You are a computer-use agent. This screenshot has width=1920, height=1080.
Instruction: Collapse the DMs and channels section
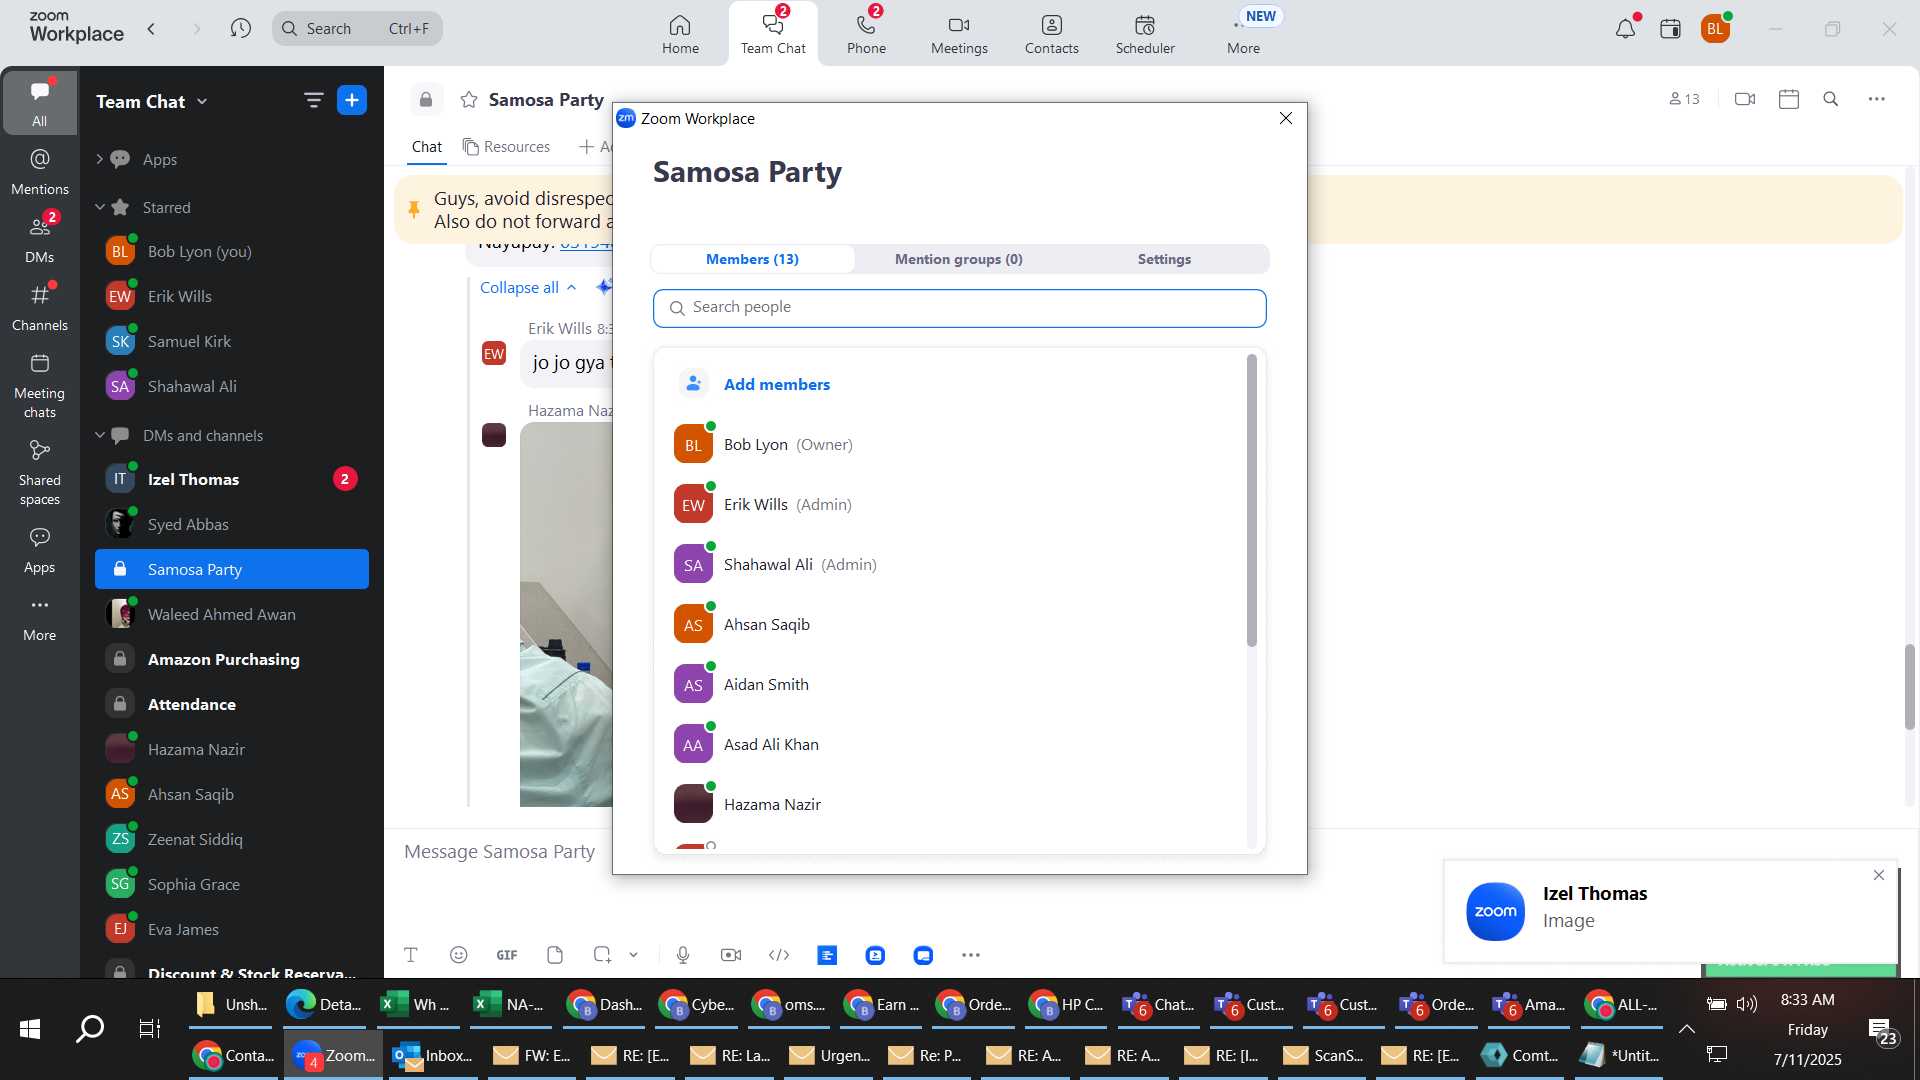[x=100, y=435]
